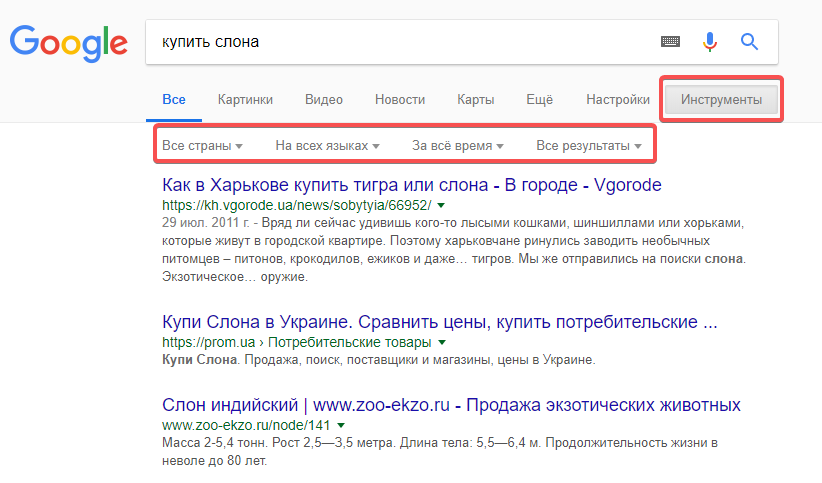The image size is (822, 483).
Task: Open the За всё время filter
Action: [x=458, y=146]
